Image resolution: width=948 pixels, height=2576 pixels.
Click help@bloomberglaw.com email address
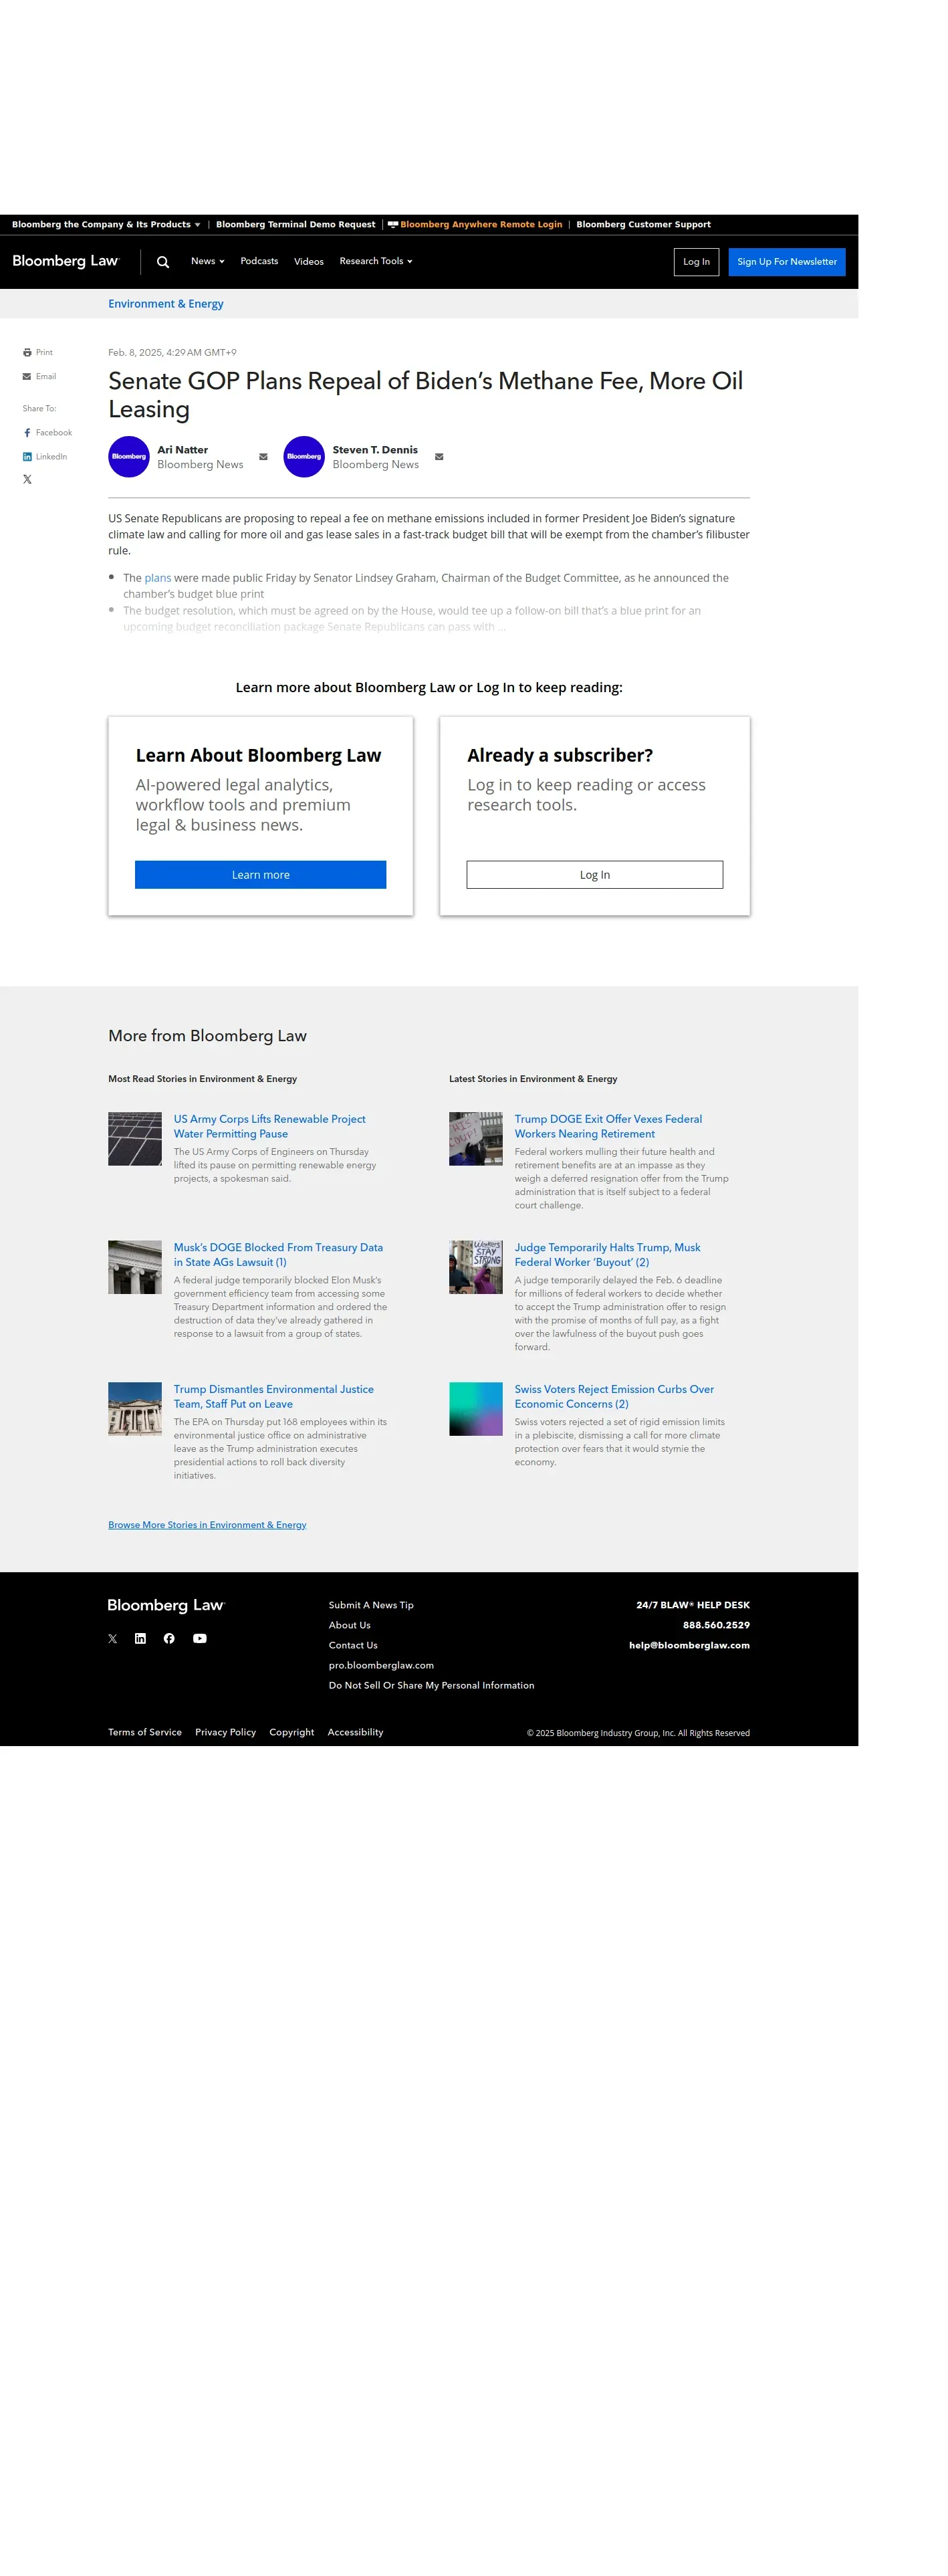pos(689,1645)
